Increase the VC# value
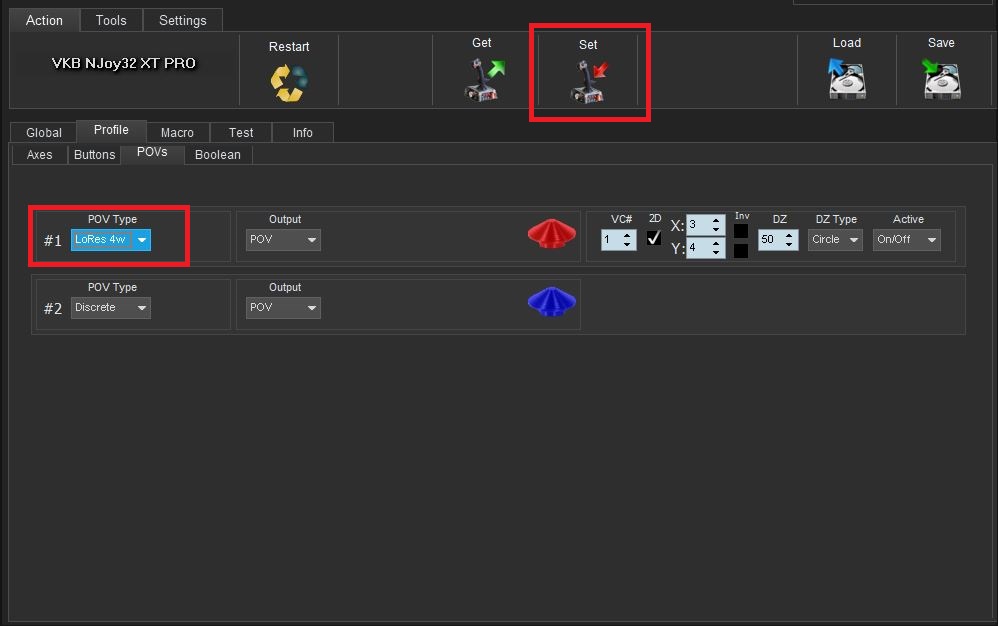Image resolution: width=998 pixels, height=626 pixels. pos(627,235)
